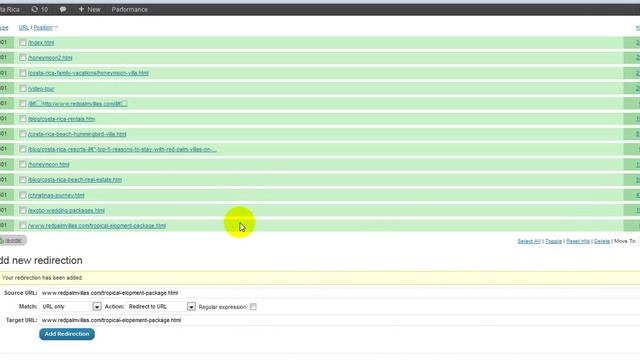
Task: Open the honeymoon-villa.html family vacations link
Action: pos(88,73)
